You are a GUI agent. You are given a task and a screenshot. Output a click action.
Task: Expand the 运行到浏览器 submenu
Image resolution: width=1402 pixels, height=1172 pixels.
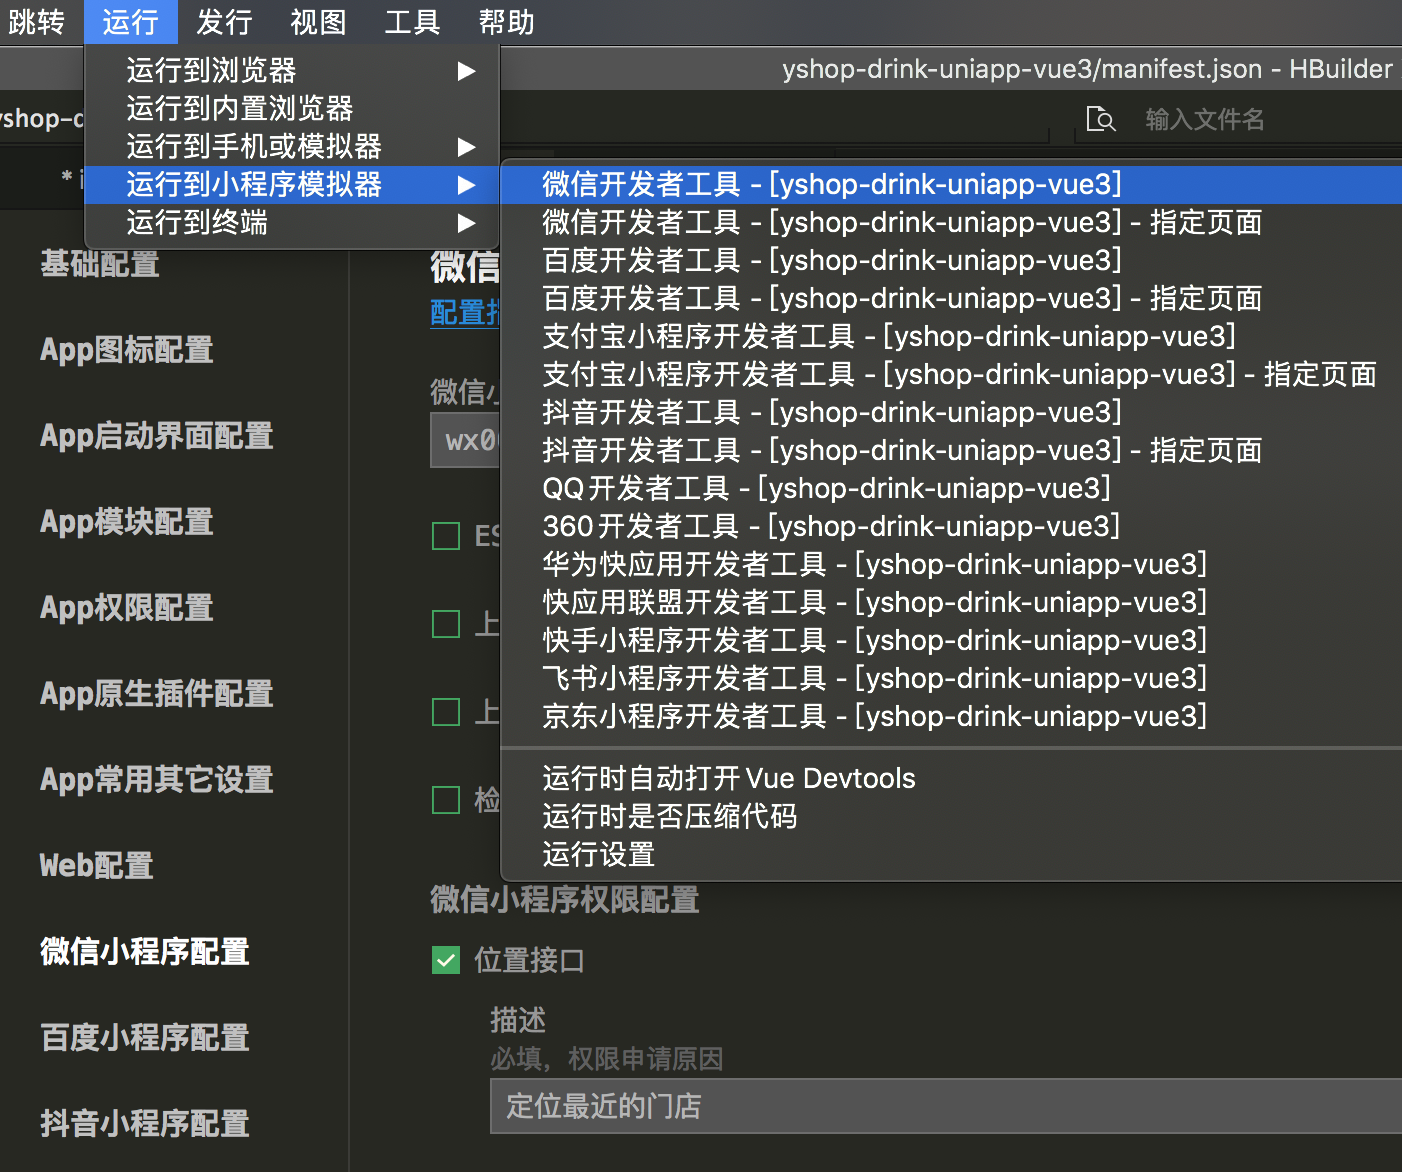tap(292, 71)
